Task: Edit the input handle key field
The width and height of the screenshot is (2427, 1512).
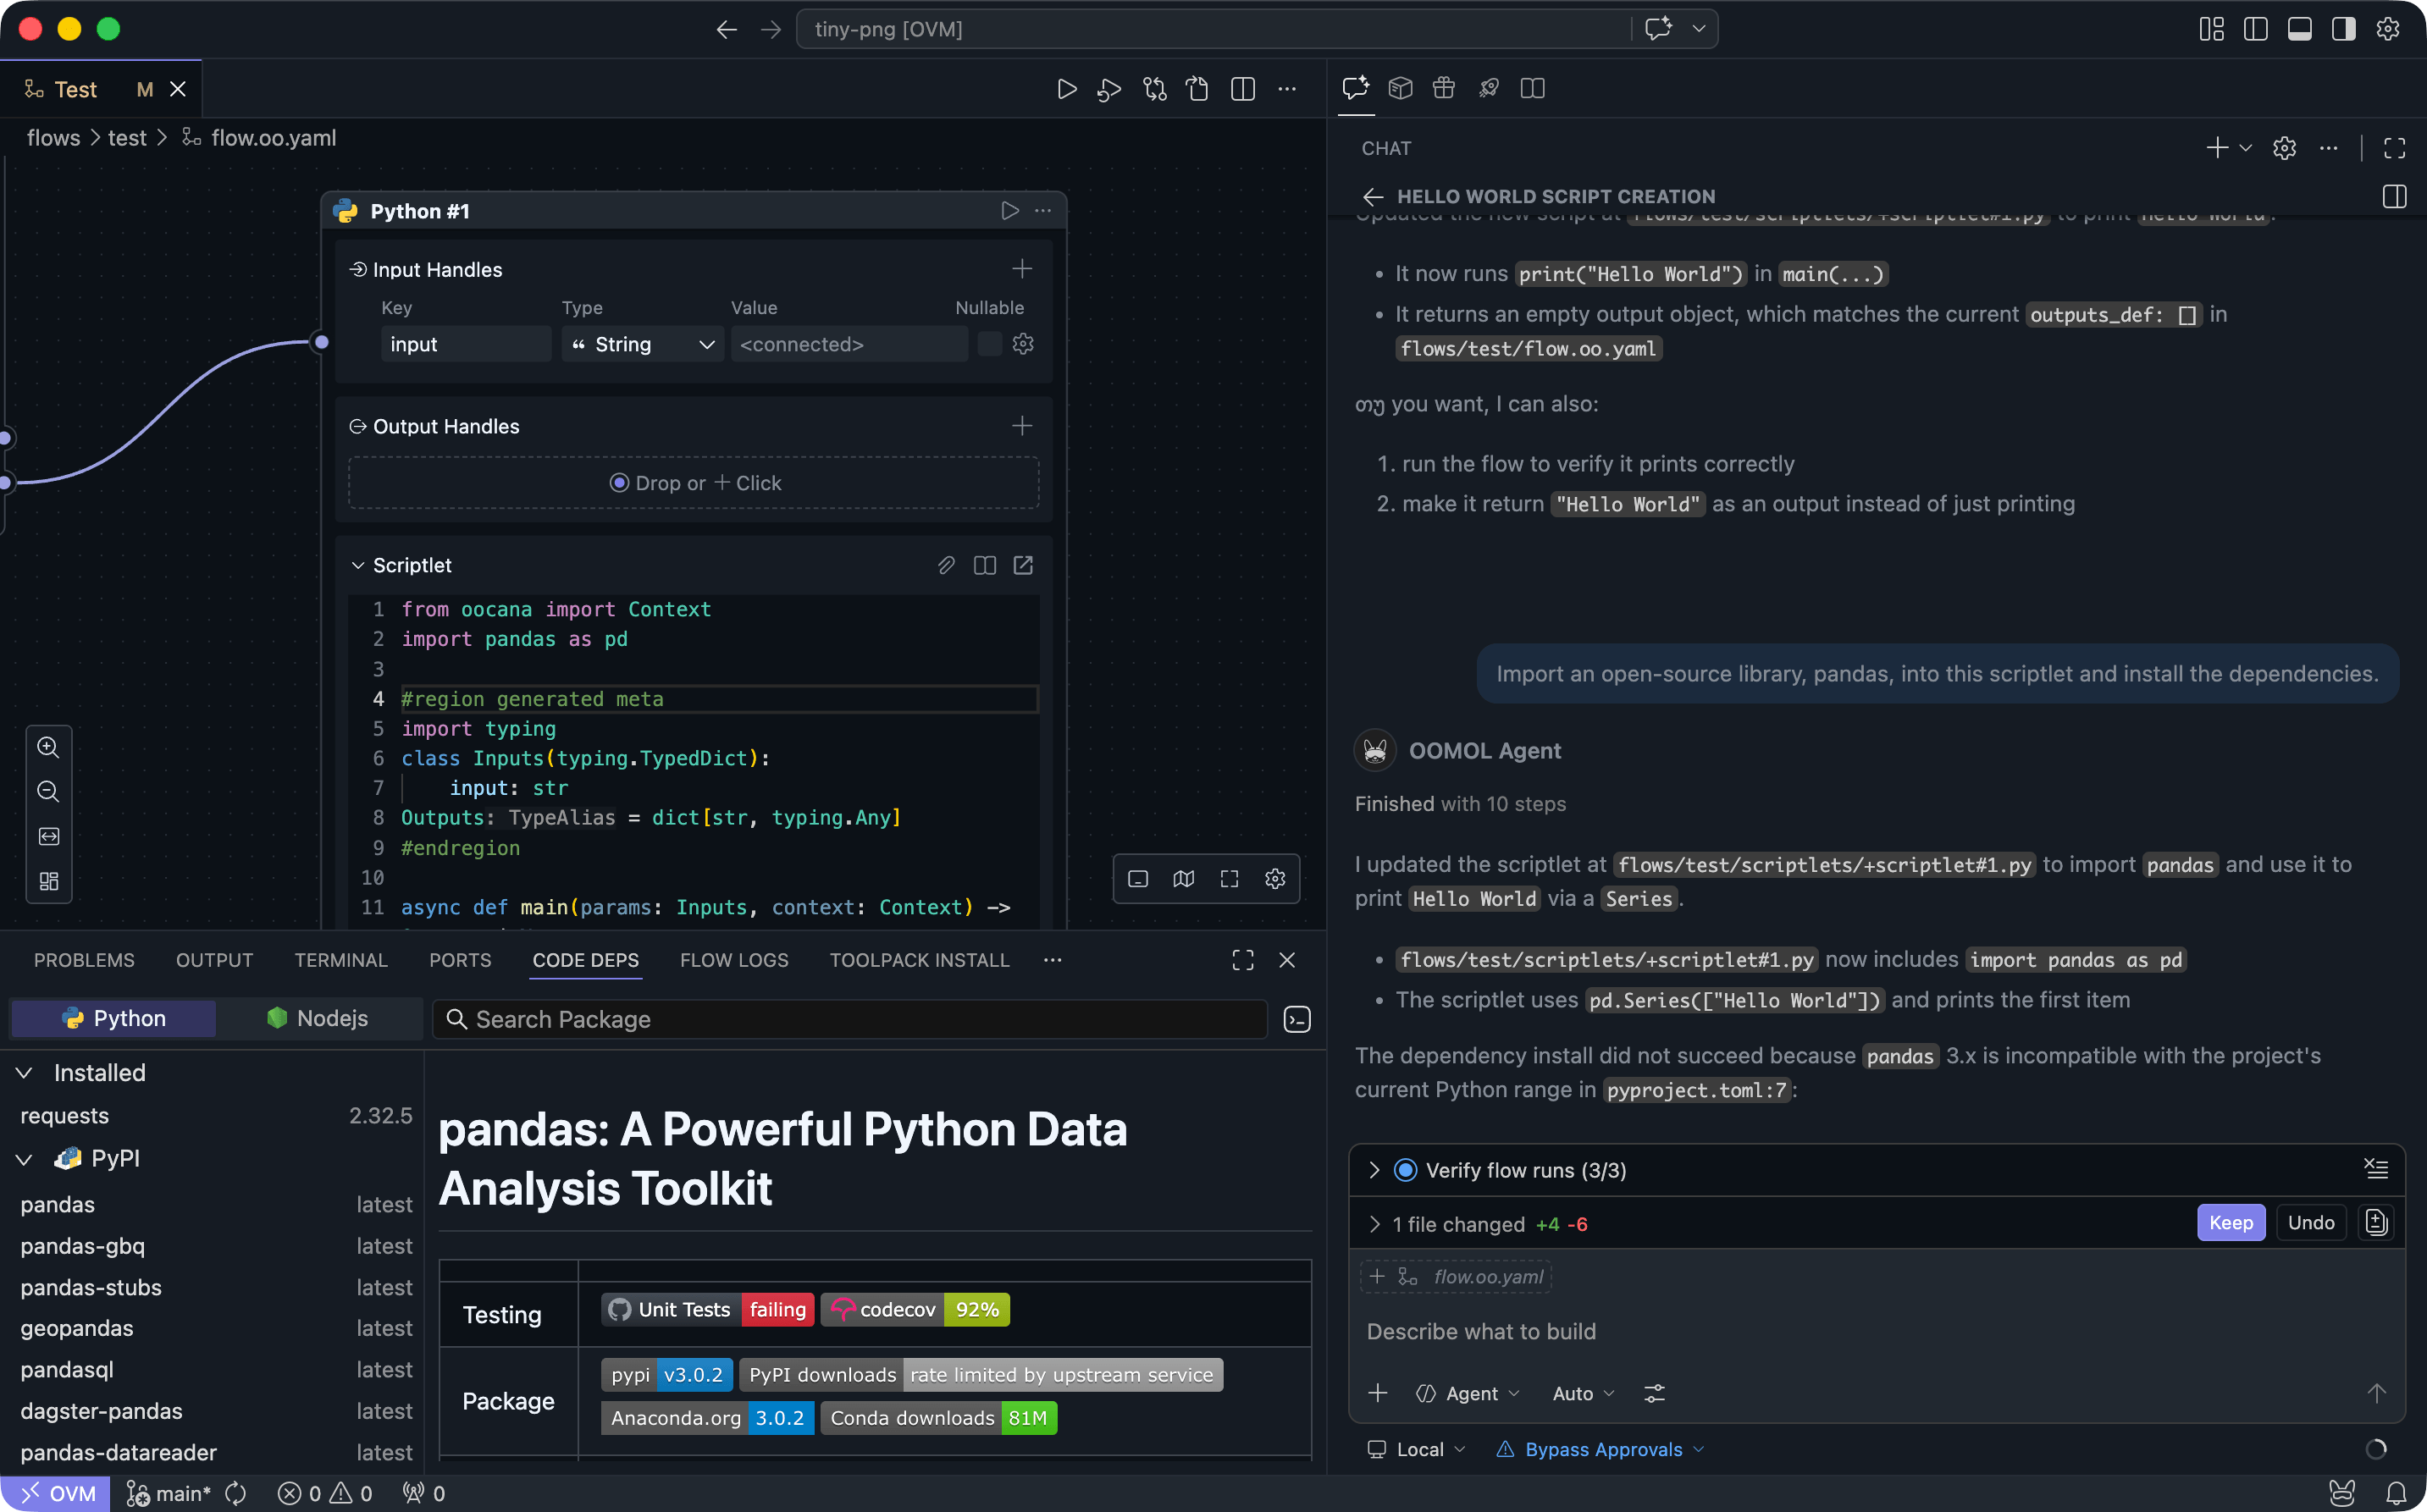Action: point(466,344)
